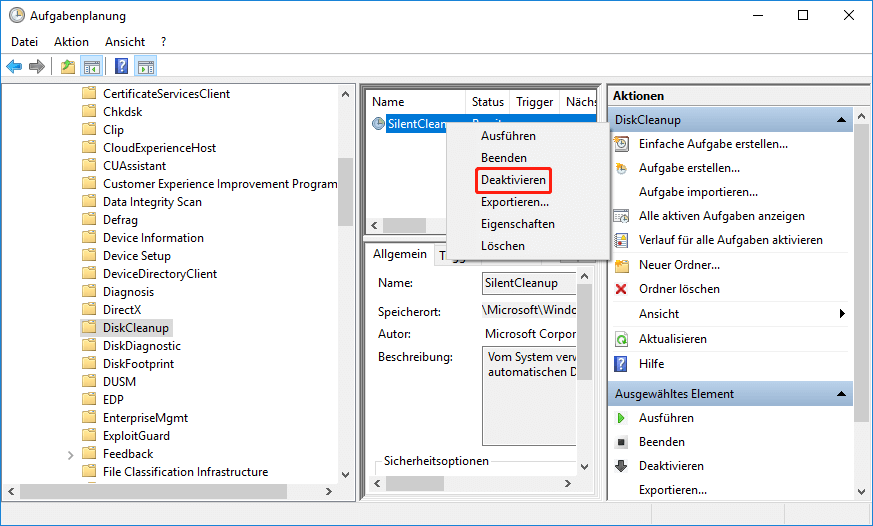Image resolution: width=873 pixels, height=526 pixels.
Task: Collapse the 'Ausgewähltes Element' section
Action: [x=843, y=394]
